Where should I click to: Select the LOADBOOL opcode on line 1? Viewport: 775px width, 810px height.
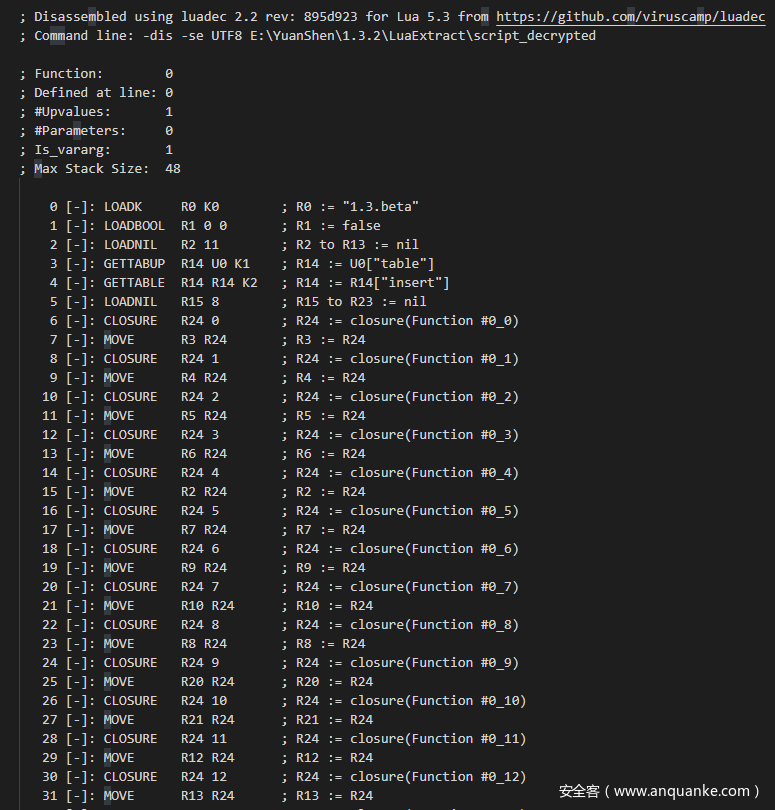(134, 226)
